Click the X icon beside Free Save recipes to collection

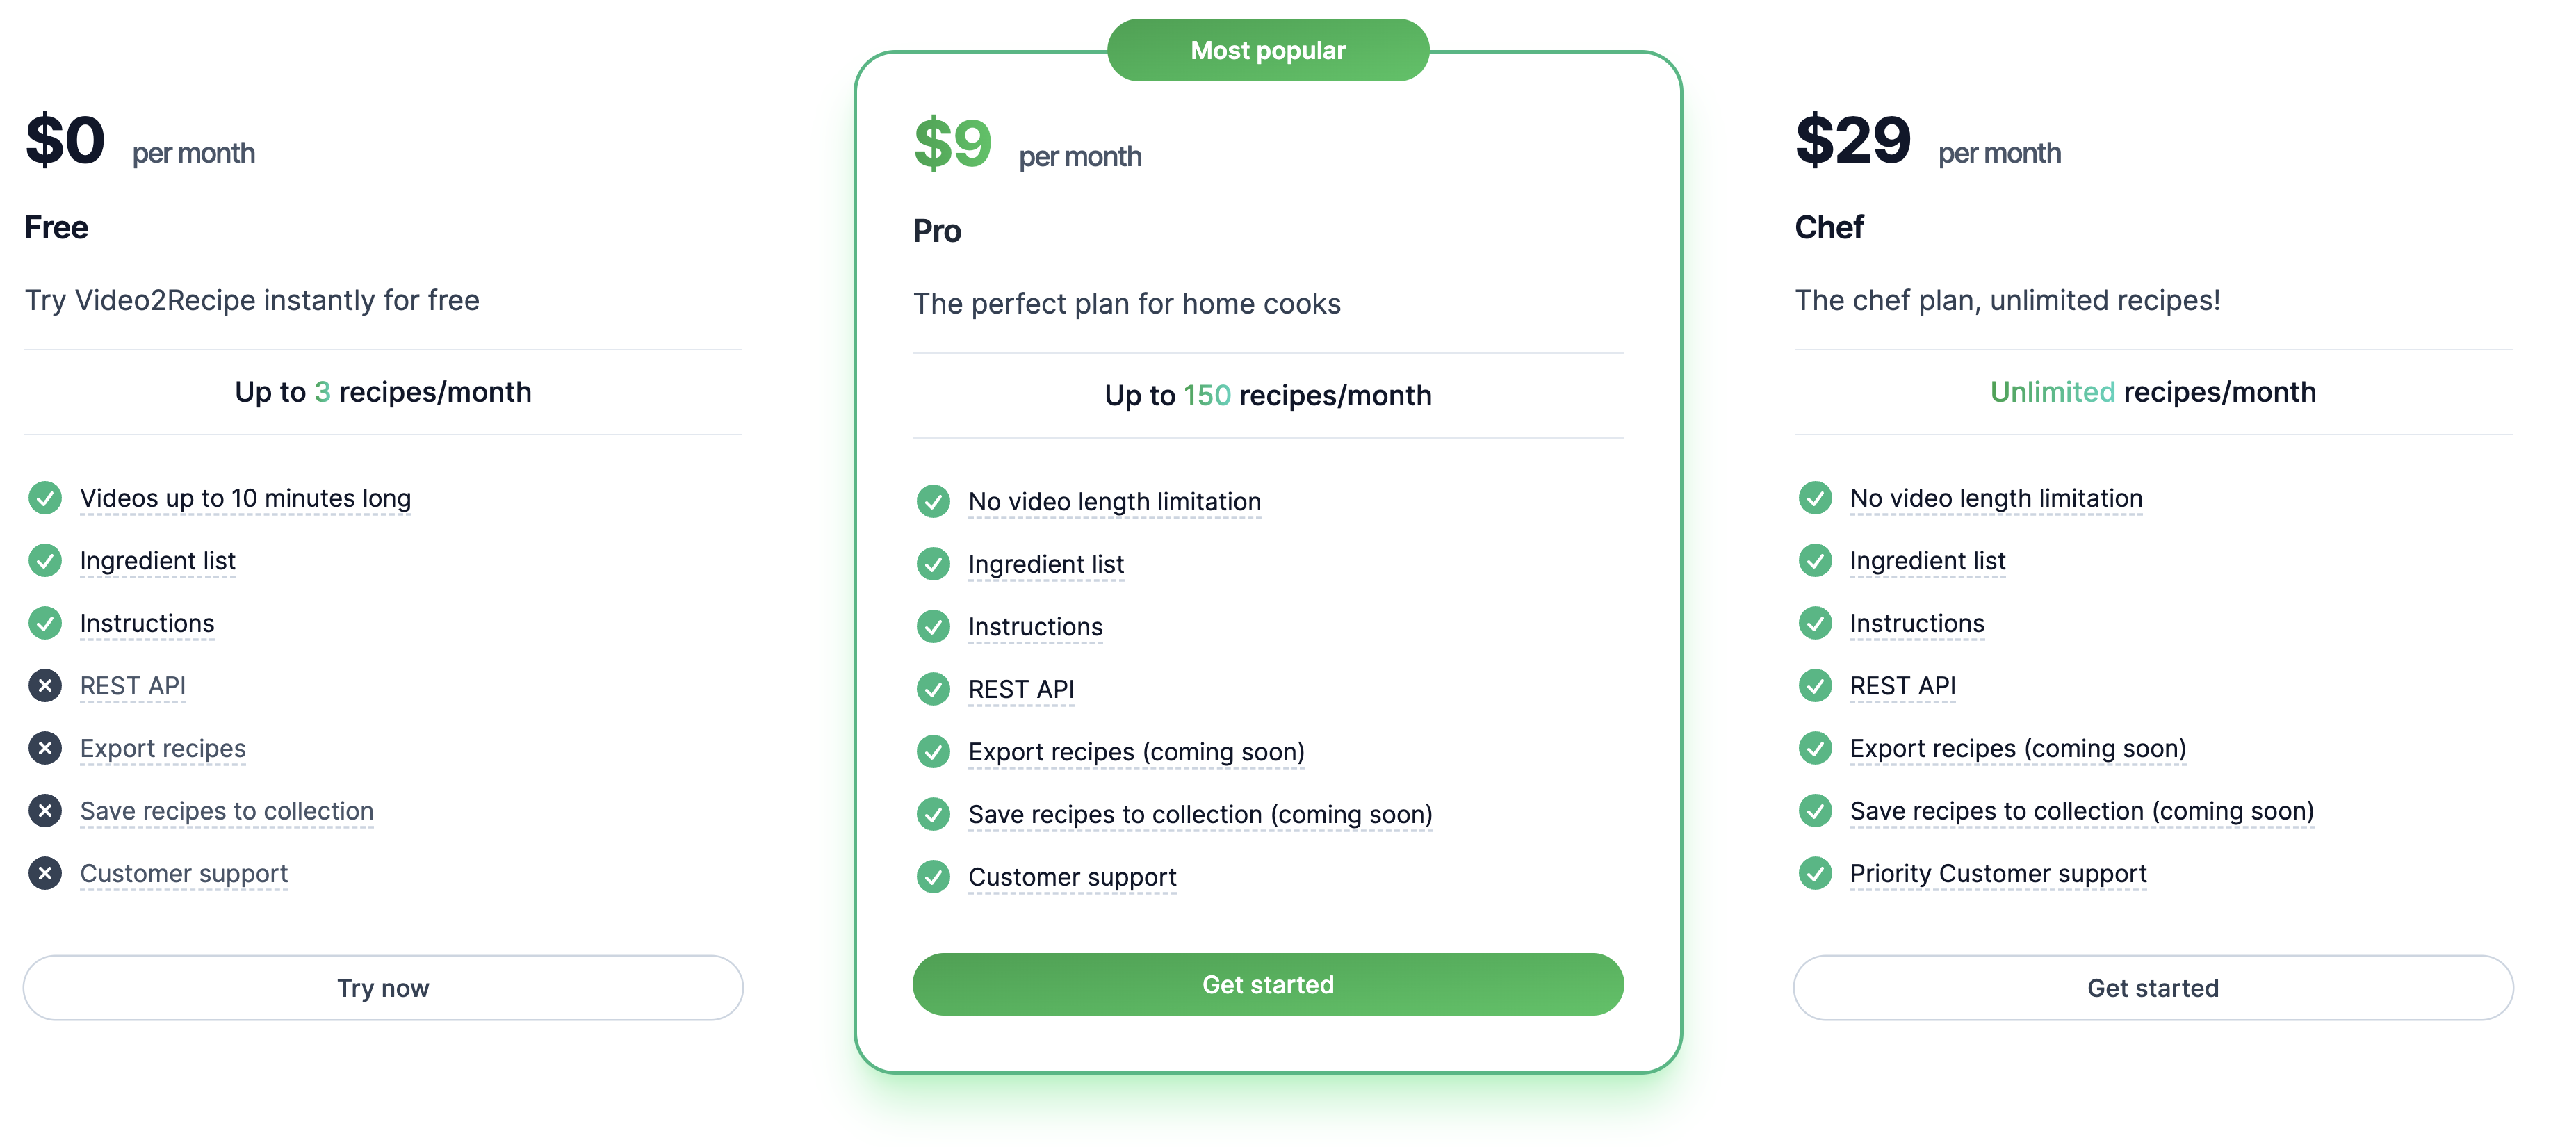(x=45, y=811)
